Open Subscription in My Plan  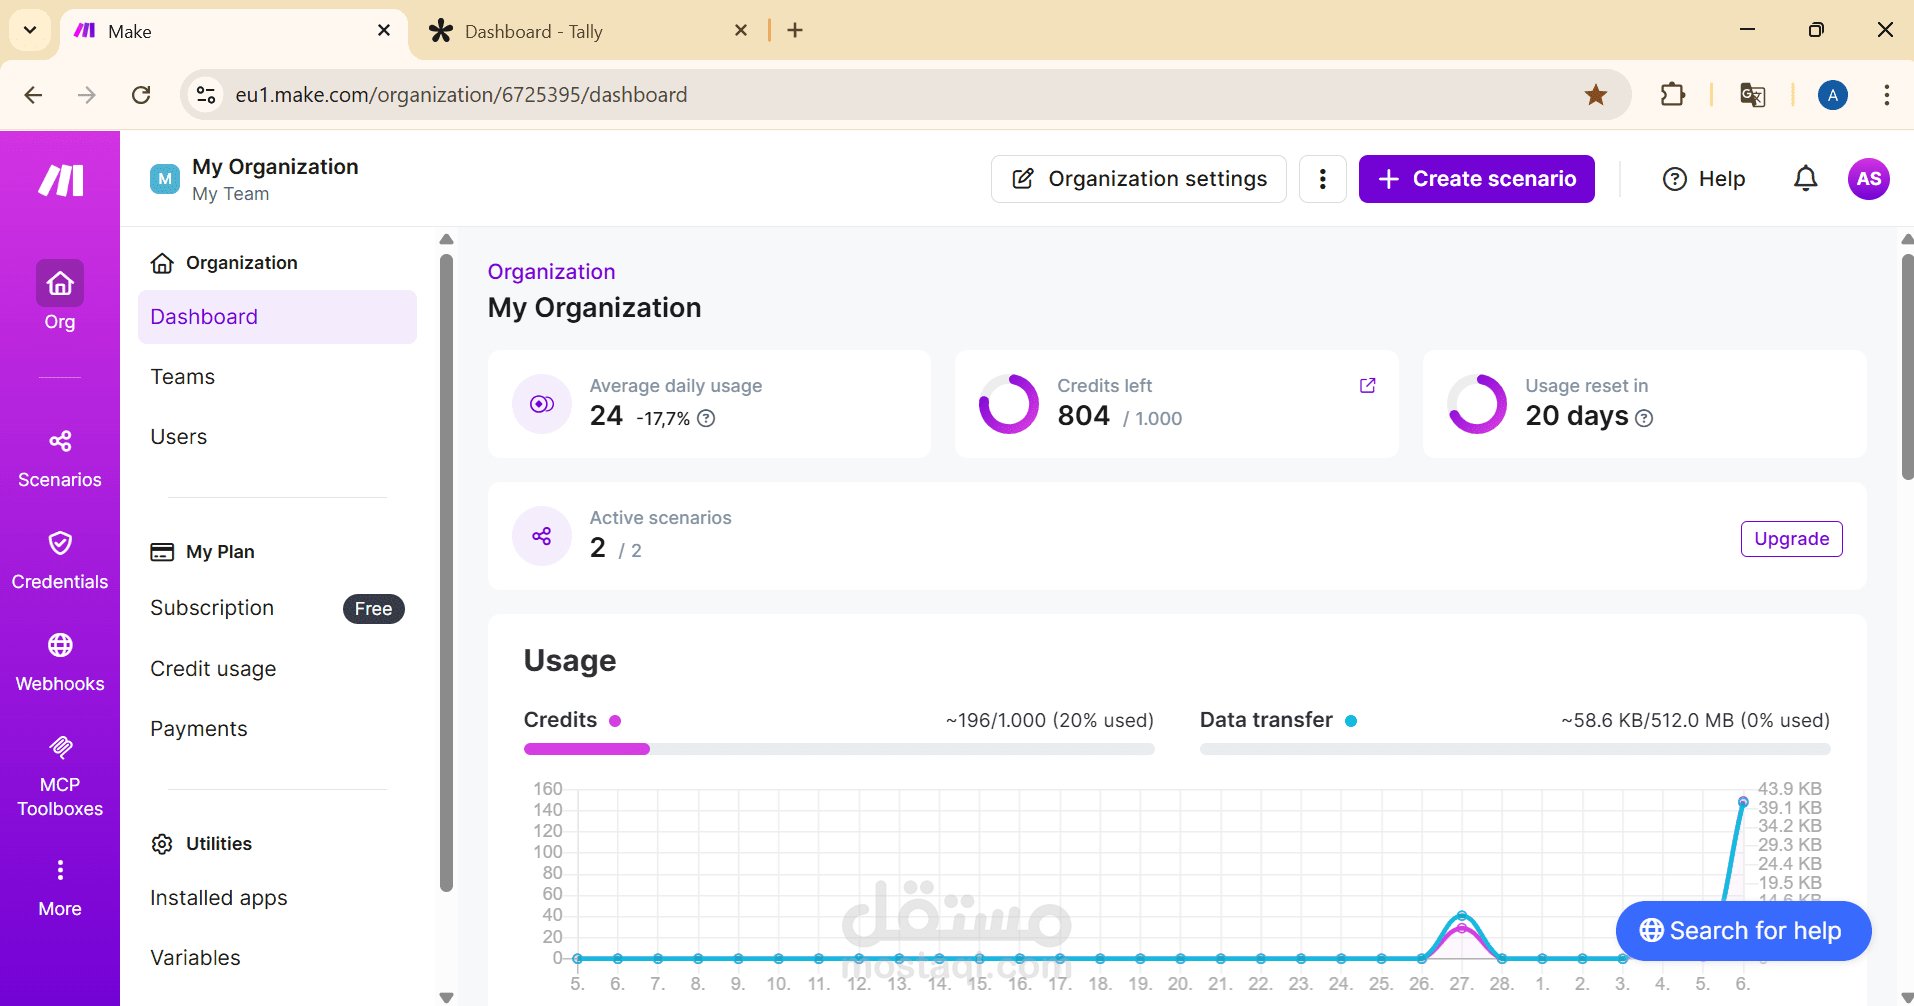212,608
